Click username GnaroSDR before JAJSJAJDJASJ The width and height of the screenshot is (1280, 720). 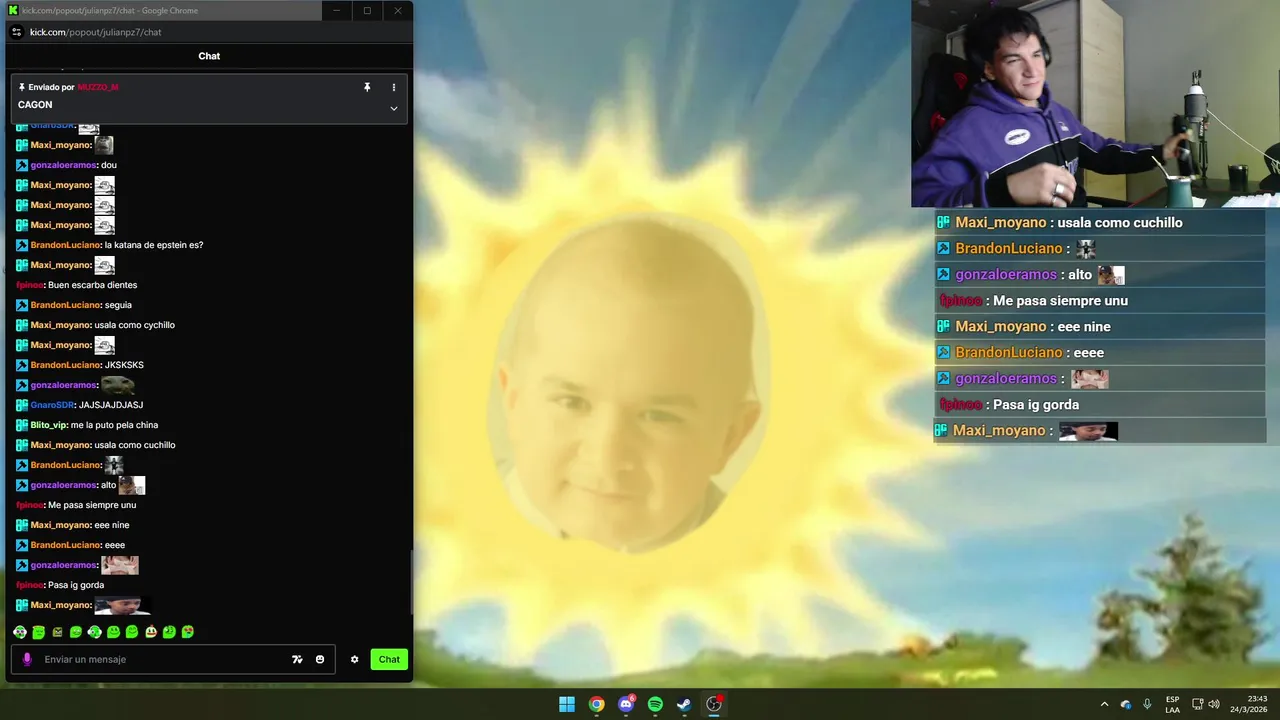(x=52, y=405)
